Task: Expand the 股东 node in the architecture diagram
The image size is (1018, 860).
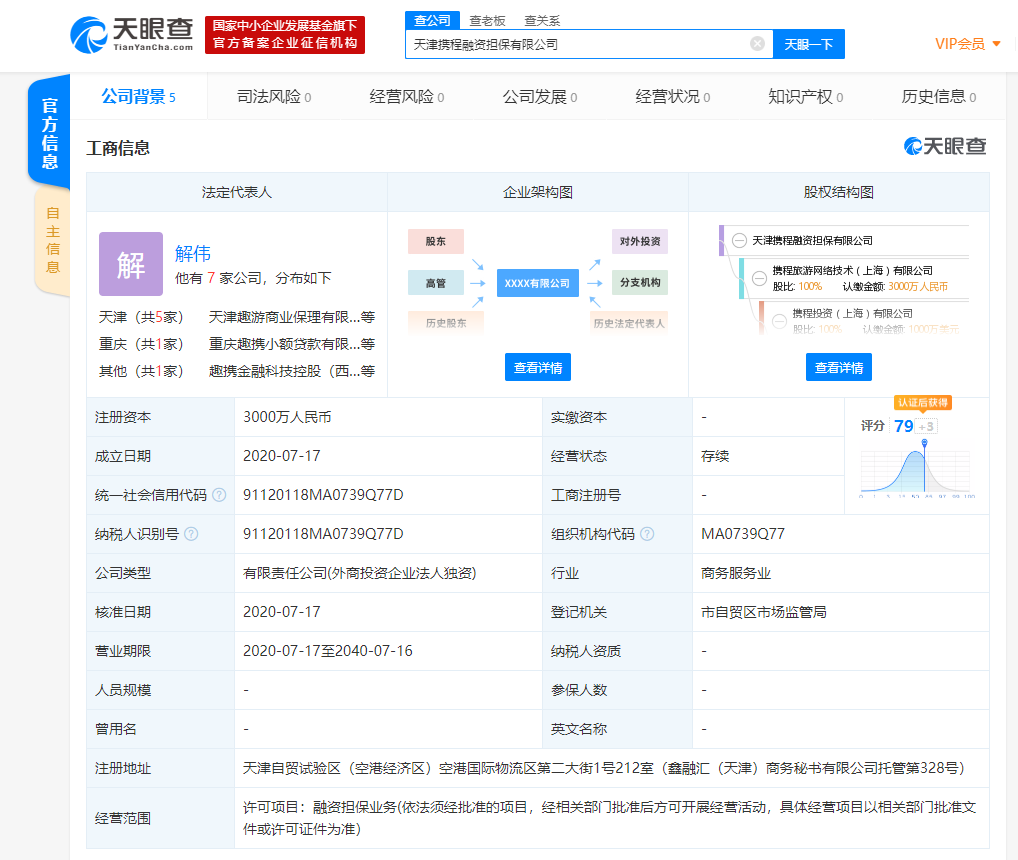Action: tap(434, 241)
